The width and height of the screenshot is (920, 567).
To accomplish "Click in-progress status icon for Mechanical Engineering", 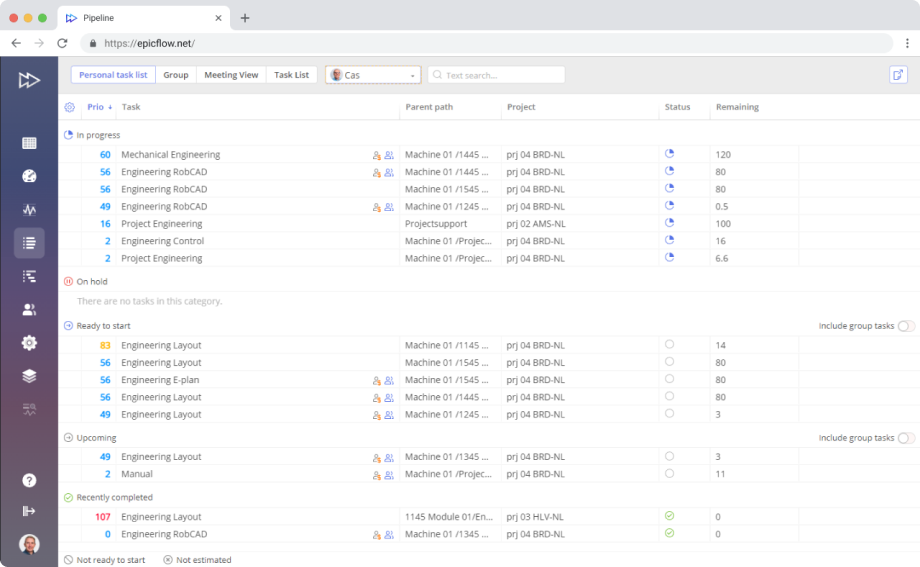I will tap(669, 154).
